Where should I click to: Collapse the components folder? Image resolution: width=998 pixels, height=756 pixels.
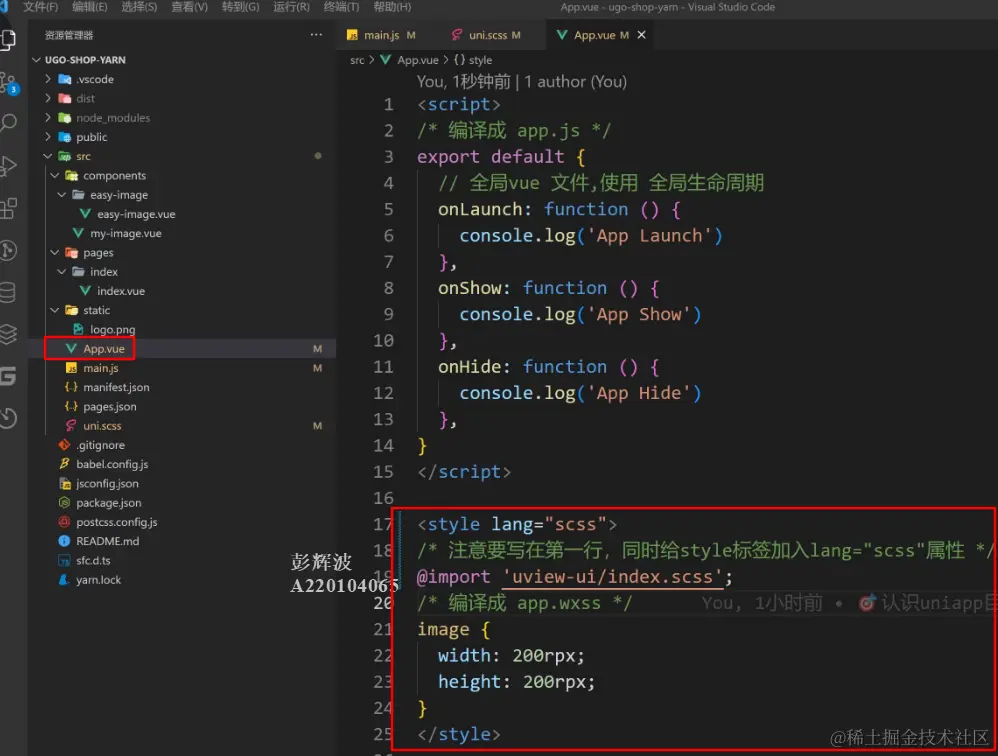181,175
